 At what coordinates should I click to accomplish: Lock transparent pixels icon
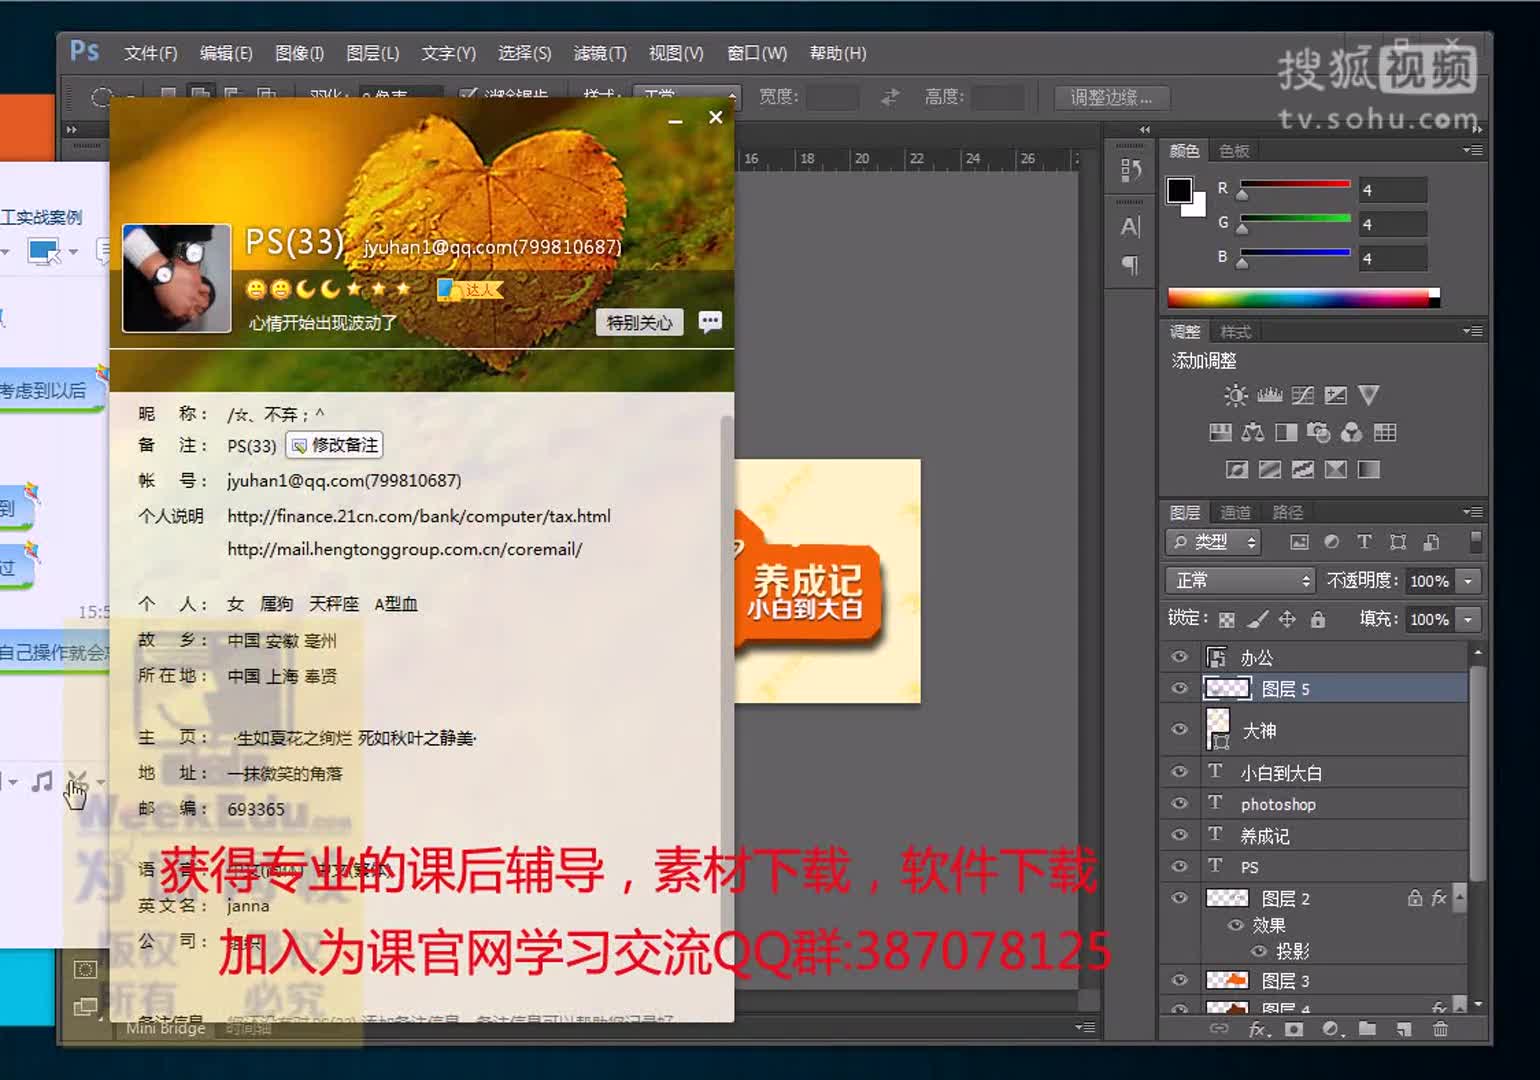tap(1227, 620)
